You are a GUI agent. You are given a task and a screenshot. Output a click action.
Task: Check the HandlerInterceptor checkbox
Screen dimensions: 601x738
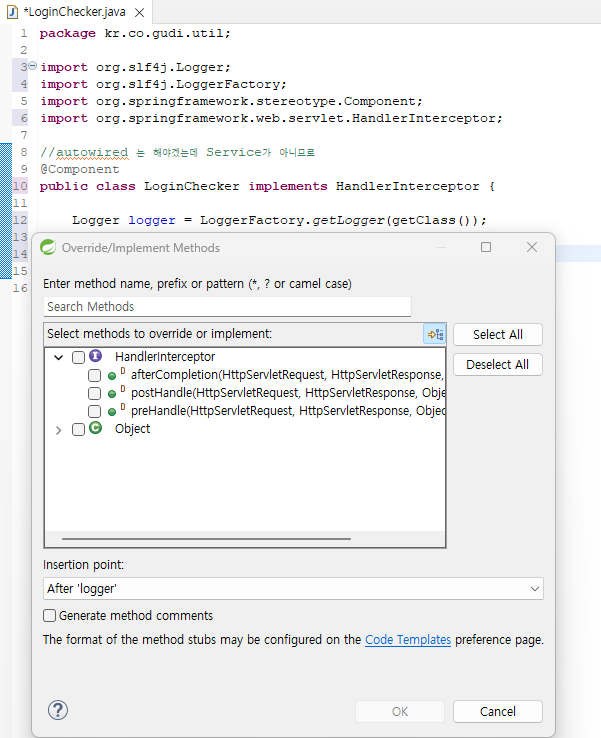tap(79, 357)
